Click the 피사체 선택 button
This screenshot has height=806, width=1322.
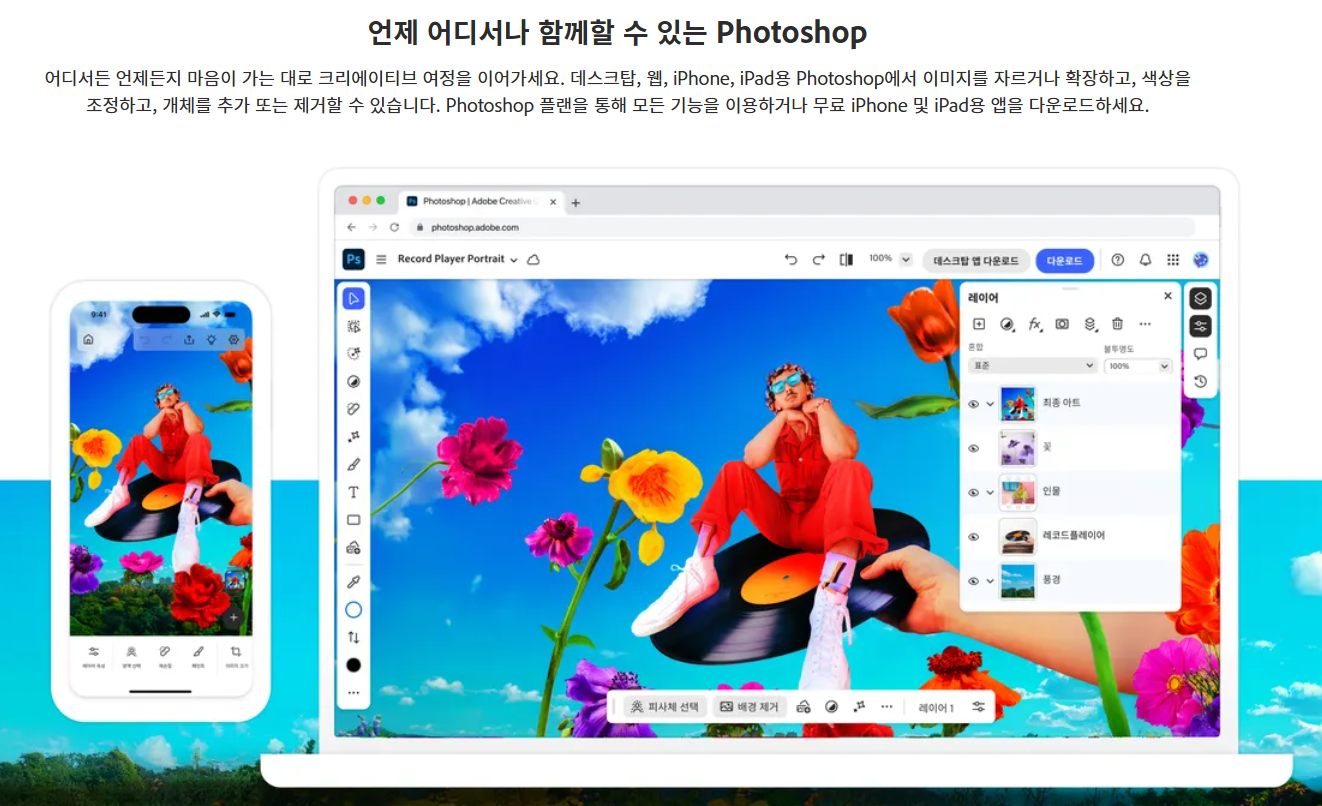tap(664, 706)
